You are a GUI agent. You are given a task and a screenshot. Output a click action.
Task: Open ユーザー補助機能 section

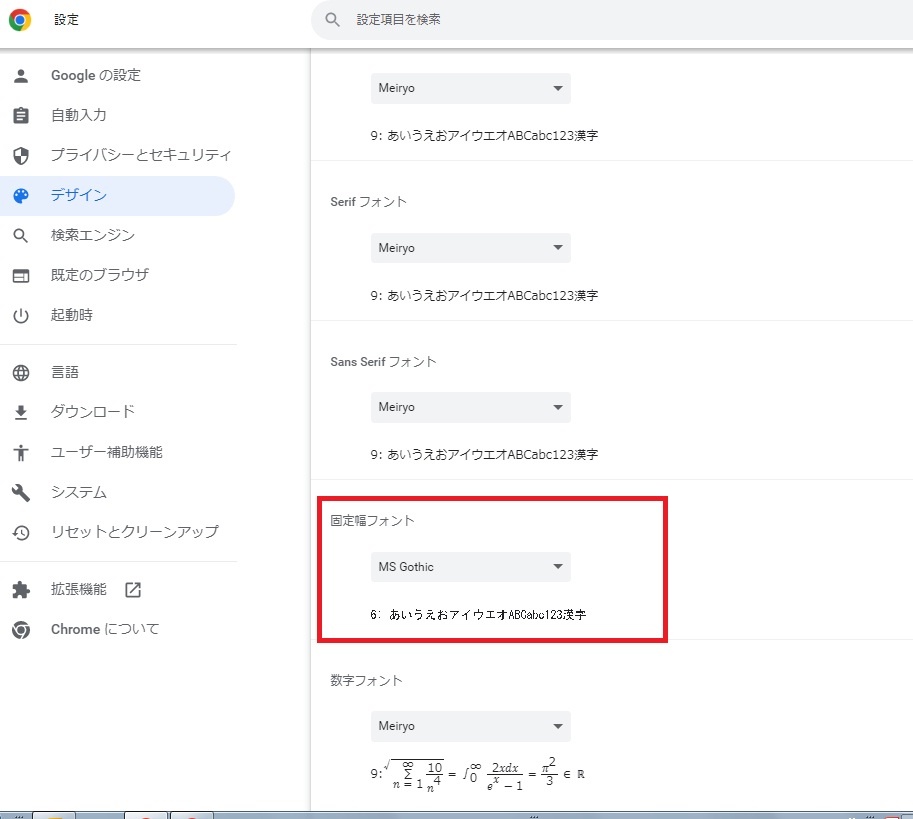tap(107, 452)
